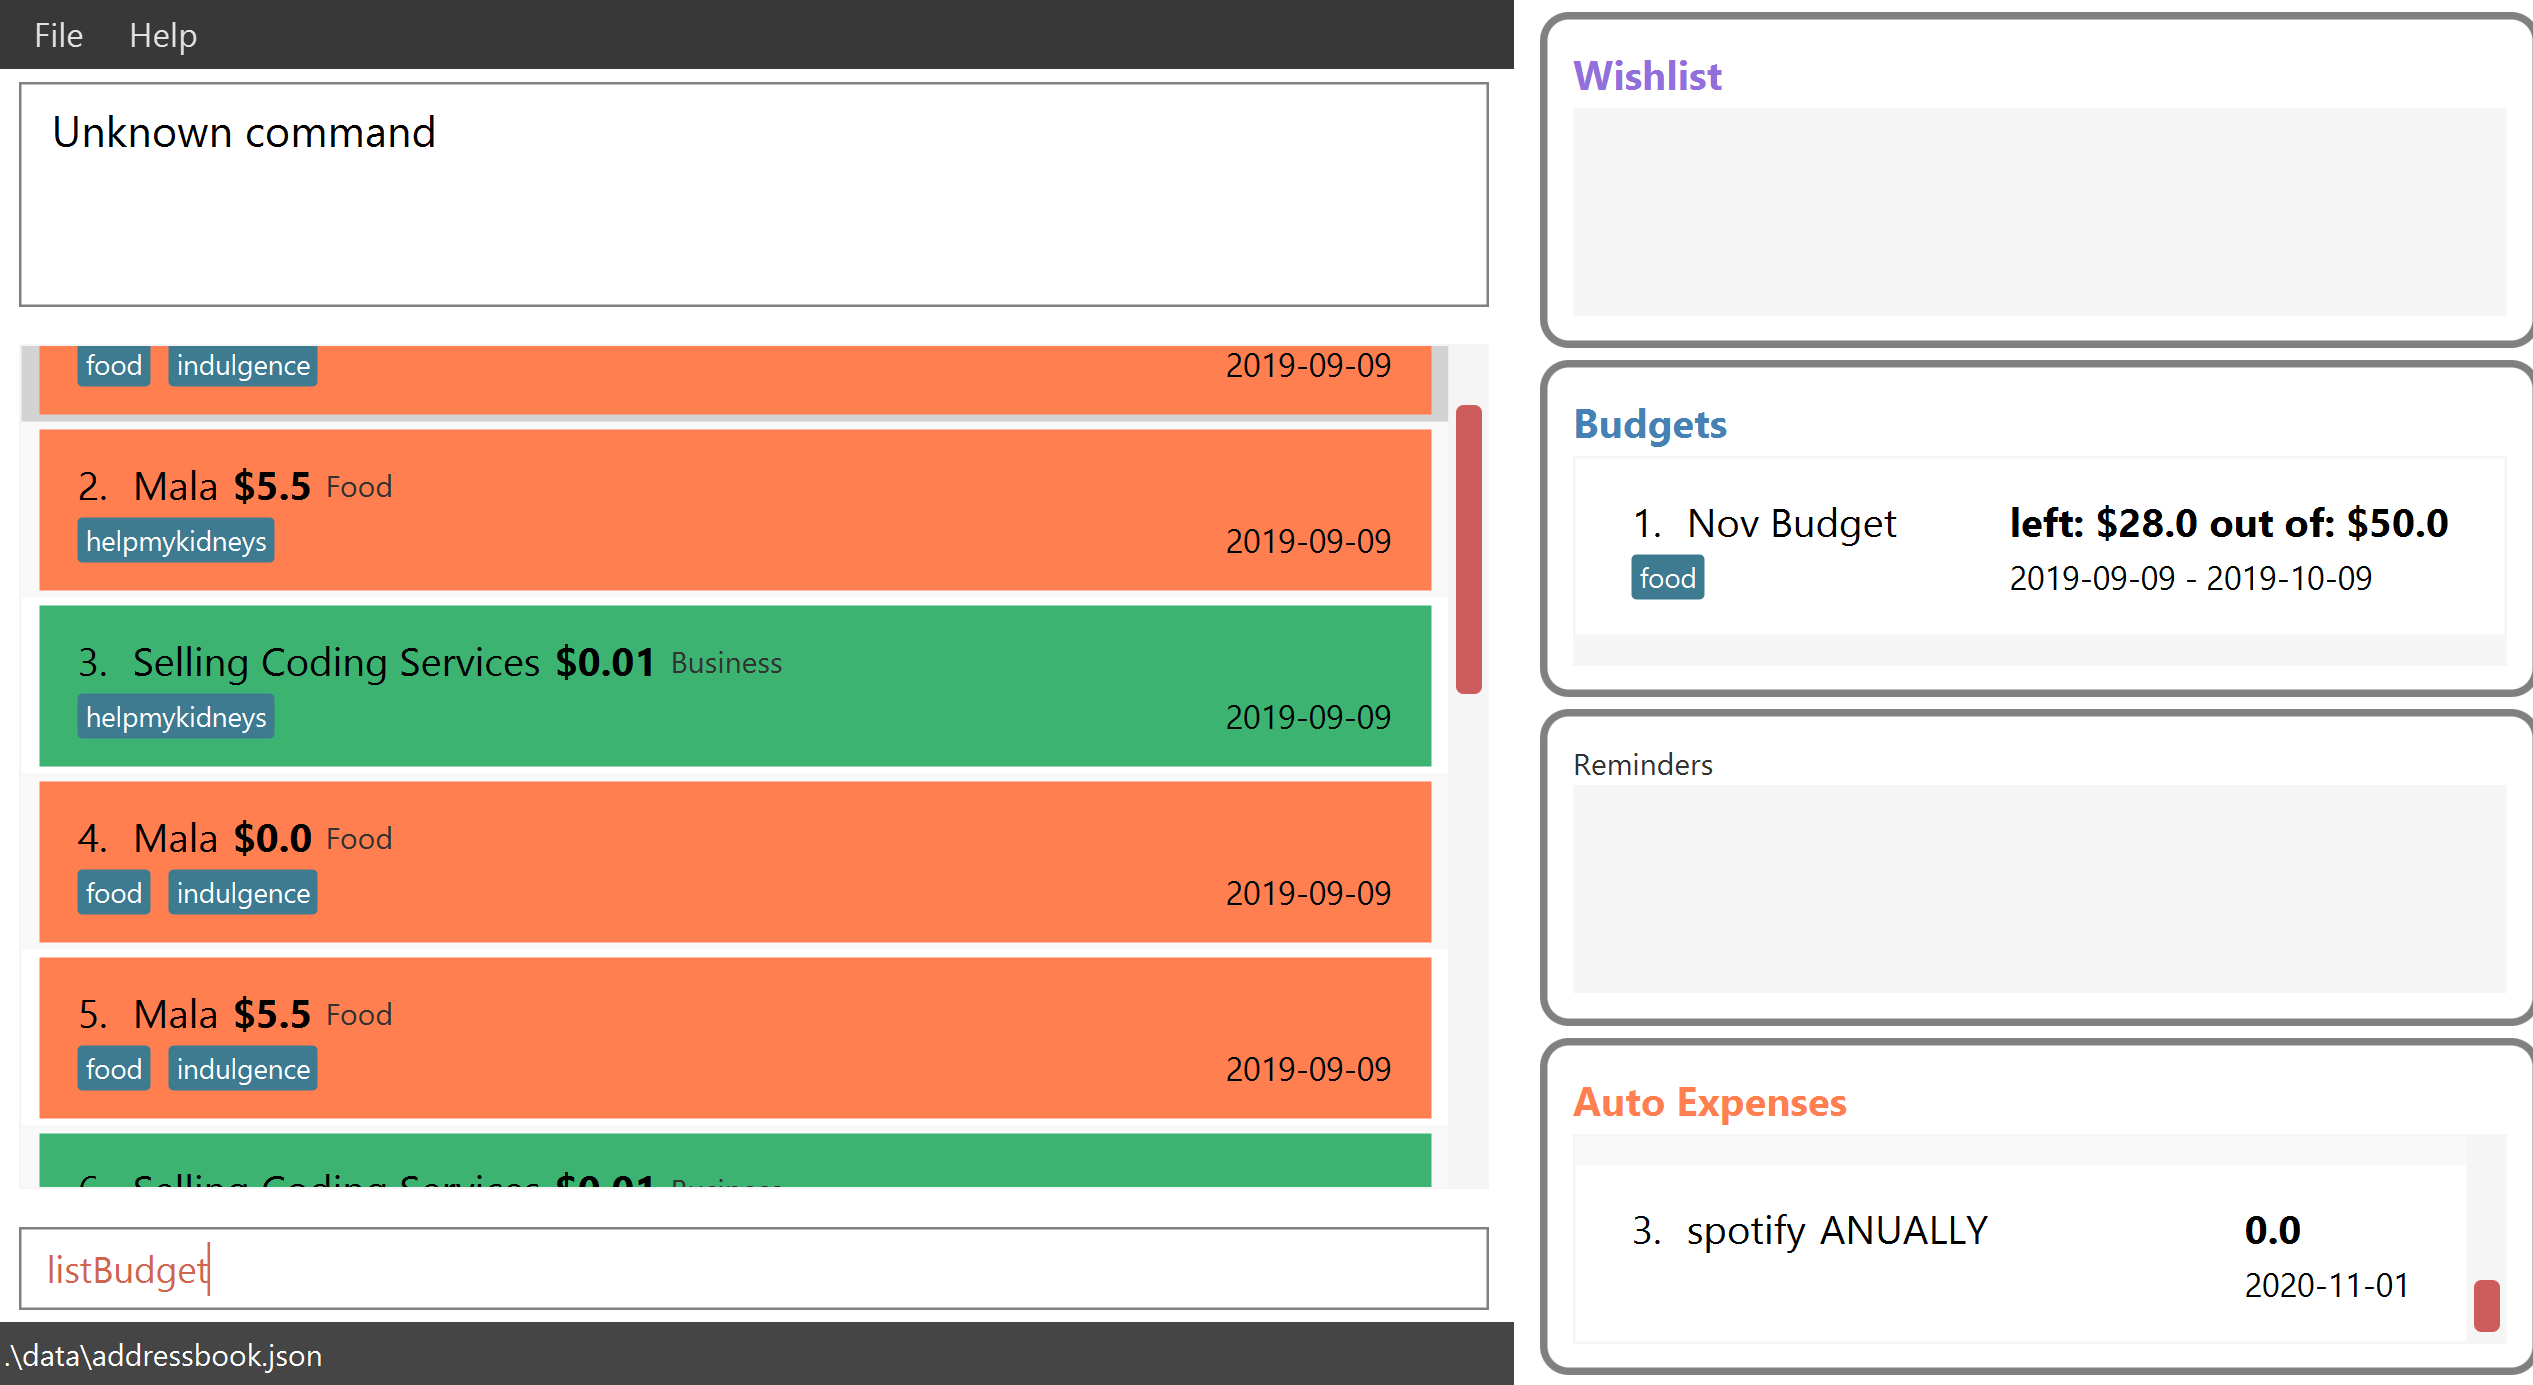Screen dimensions: 2533x1385
Task: Select expense 2 Mala $5.5
Action: [x=735, y=510]
